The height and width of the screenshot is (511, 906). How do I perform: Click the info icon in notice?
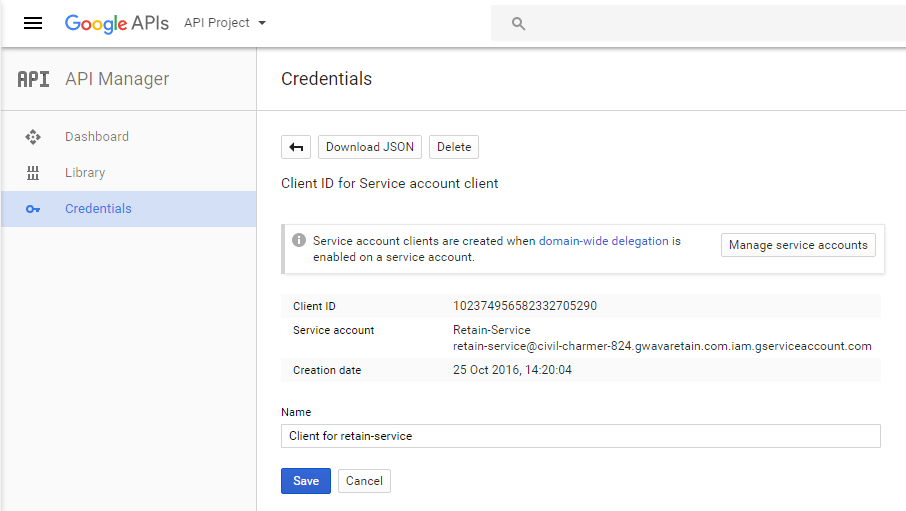click(x=298, y=241)
